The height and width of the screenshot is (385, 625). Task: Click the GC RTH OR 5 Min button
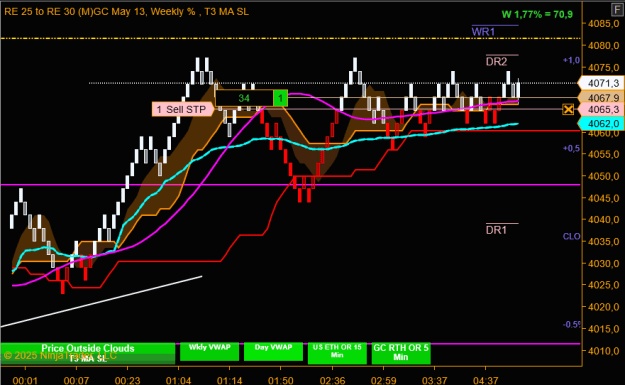coord(401,353)
